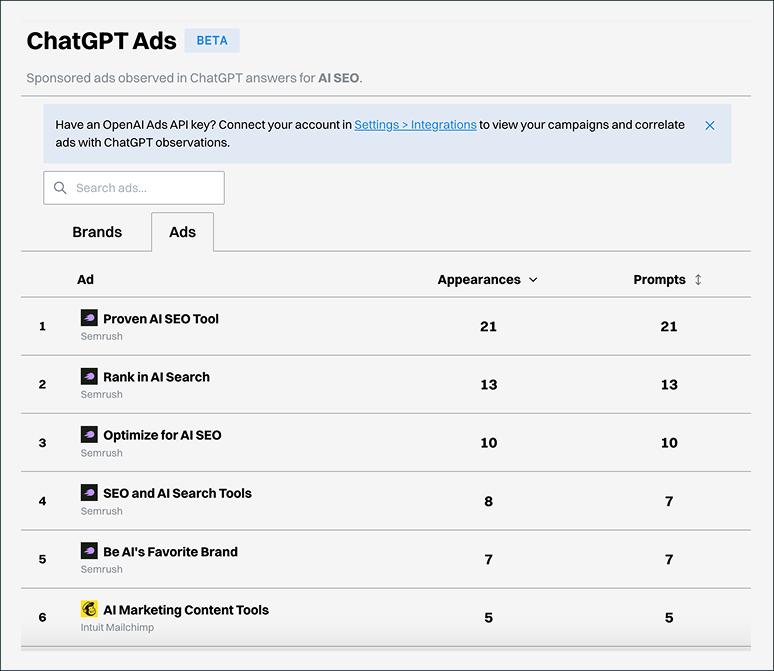Click the magnifier icon in search box
Screen dimensions: 774x671
click(x=60, y=188)
